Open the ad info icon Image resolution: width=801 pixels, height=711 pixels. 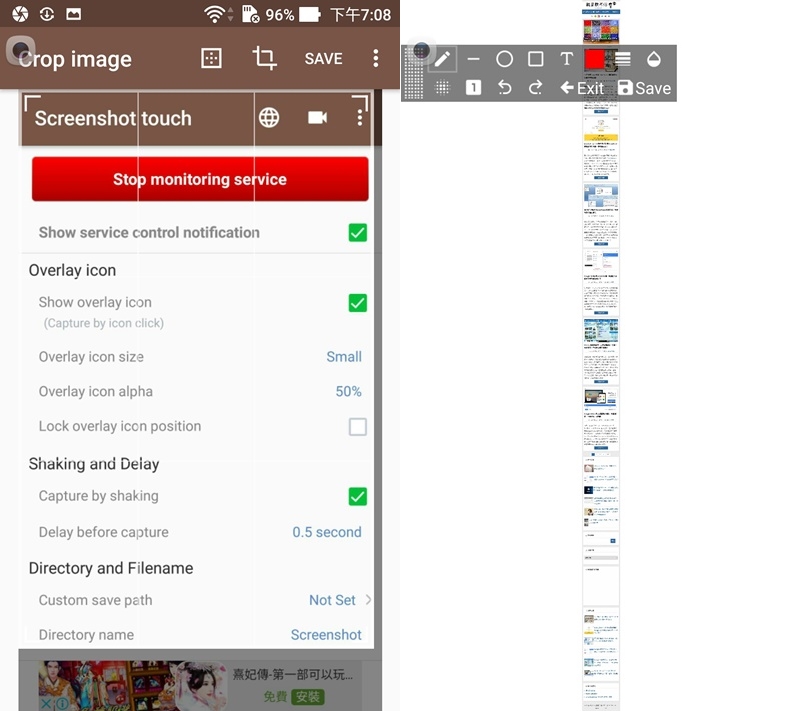[x=61, y=704]
